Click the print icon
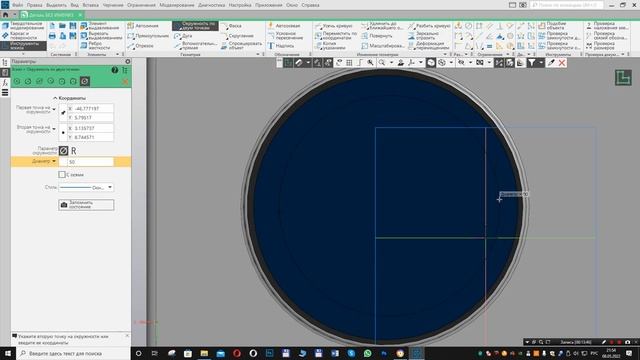This screenshot has width=640, height=360. coord(52,36)
